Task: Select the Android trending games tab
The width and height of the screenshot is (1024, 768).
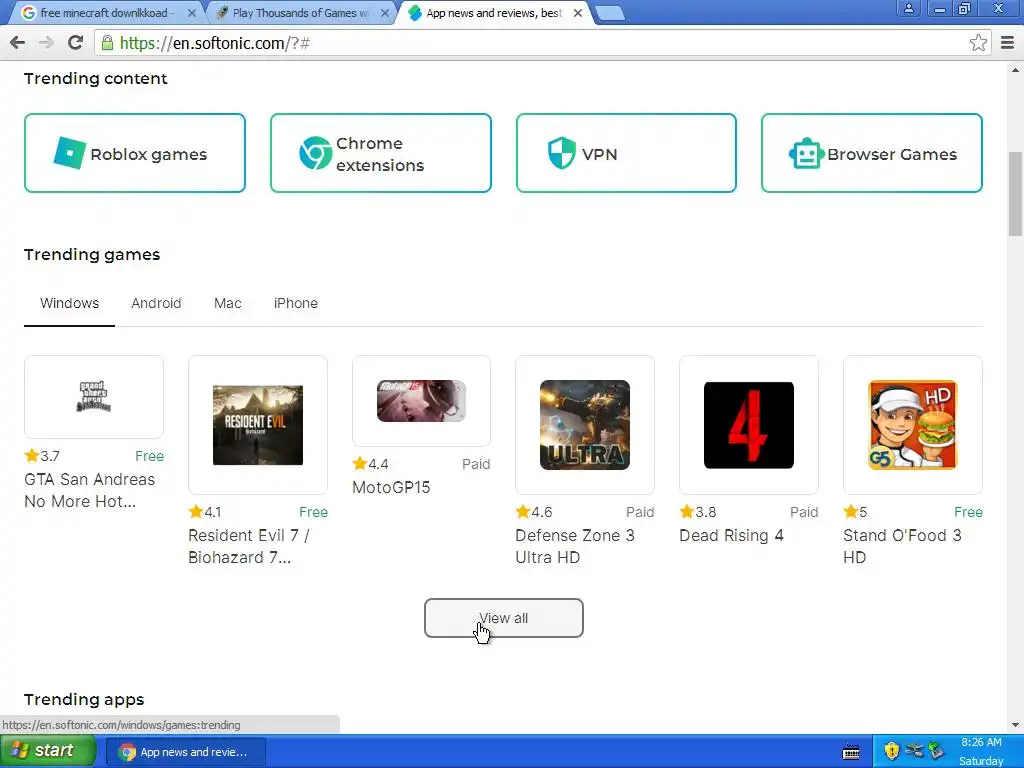Action: click(156, 303)
